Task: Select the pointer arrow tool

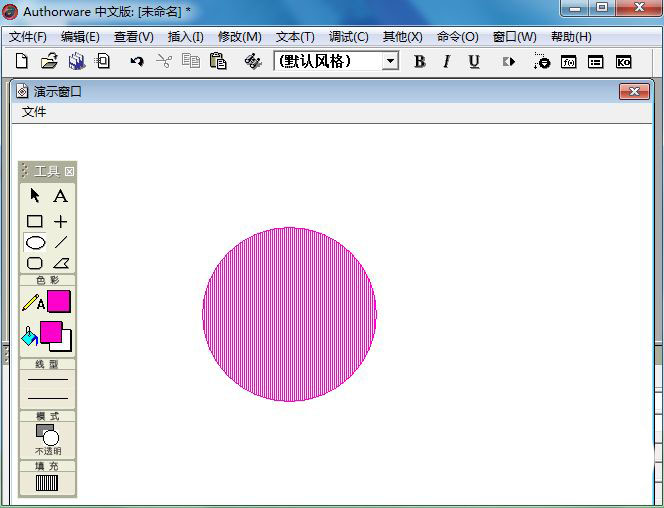Action: coord(35,196)
